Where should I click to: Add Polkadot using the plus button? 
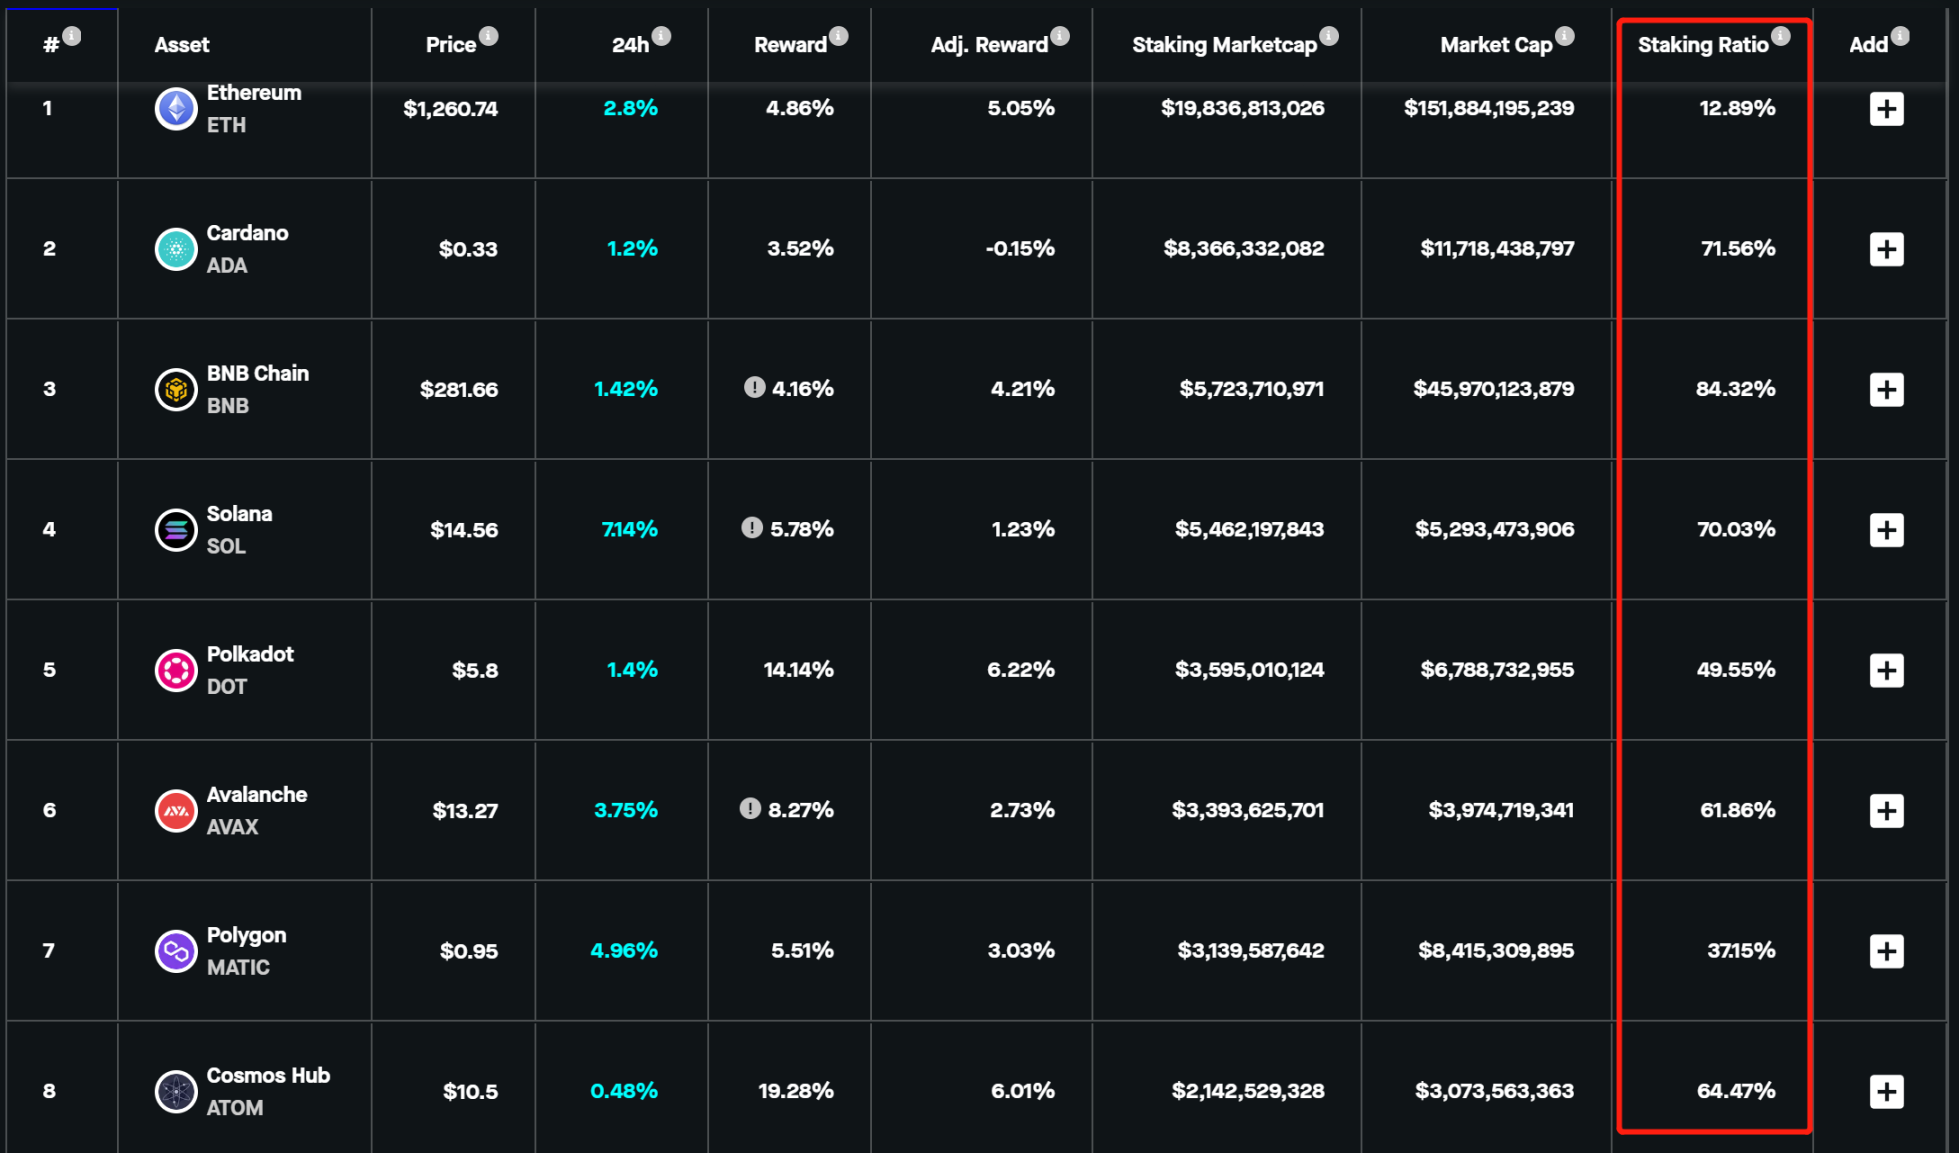[1886, 670]
